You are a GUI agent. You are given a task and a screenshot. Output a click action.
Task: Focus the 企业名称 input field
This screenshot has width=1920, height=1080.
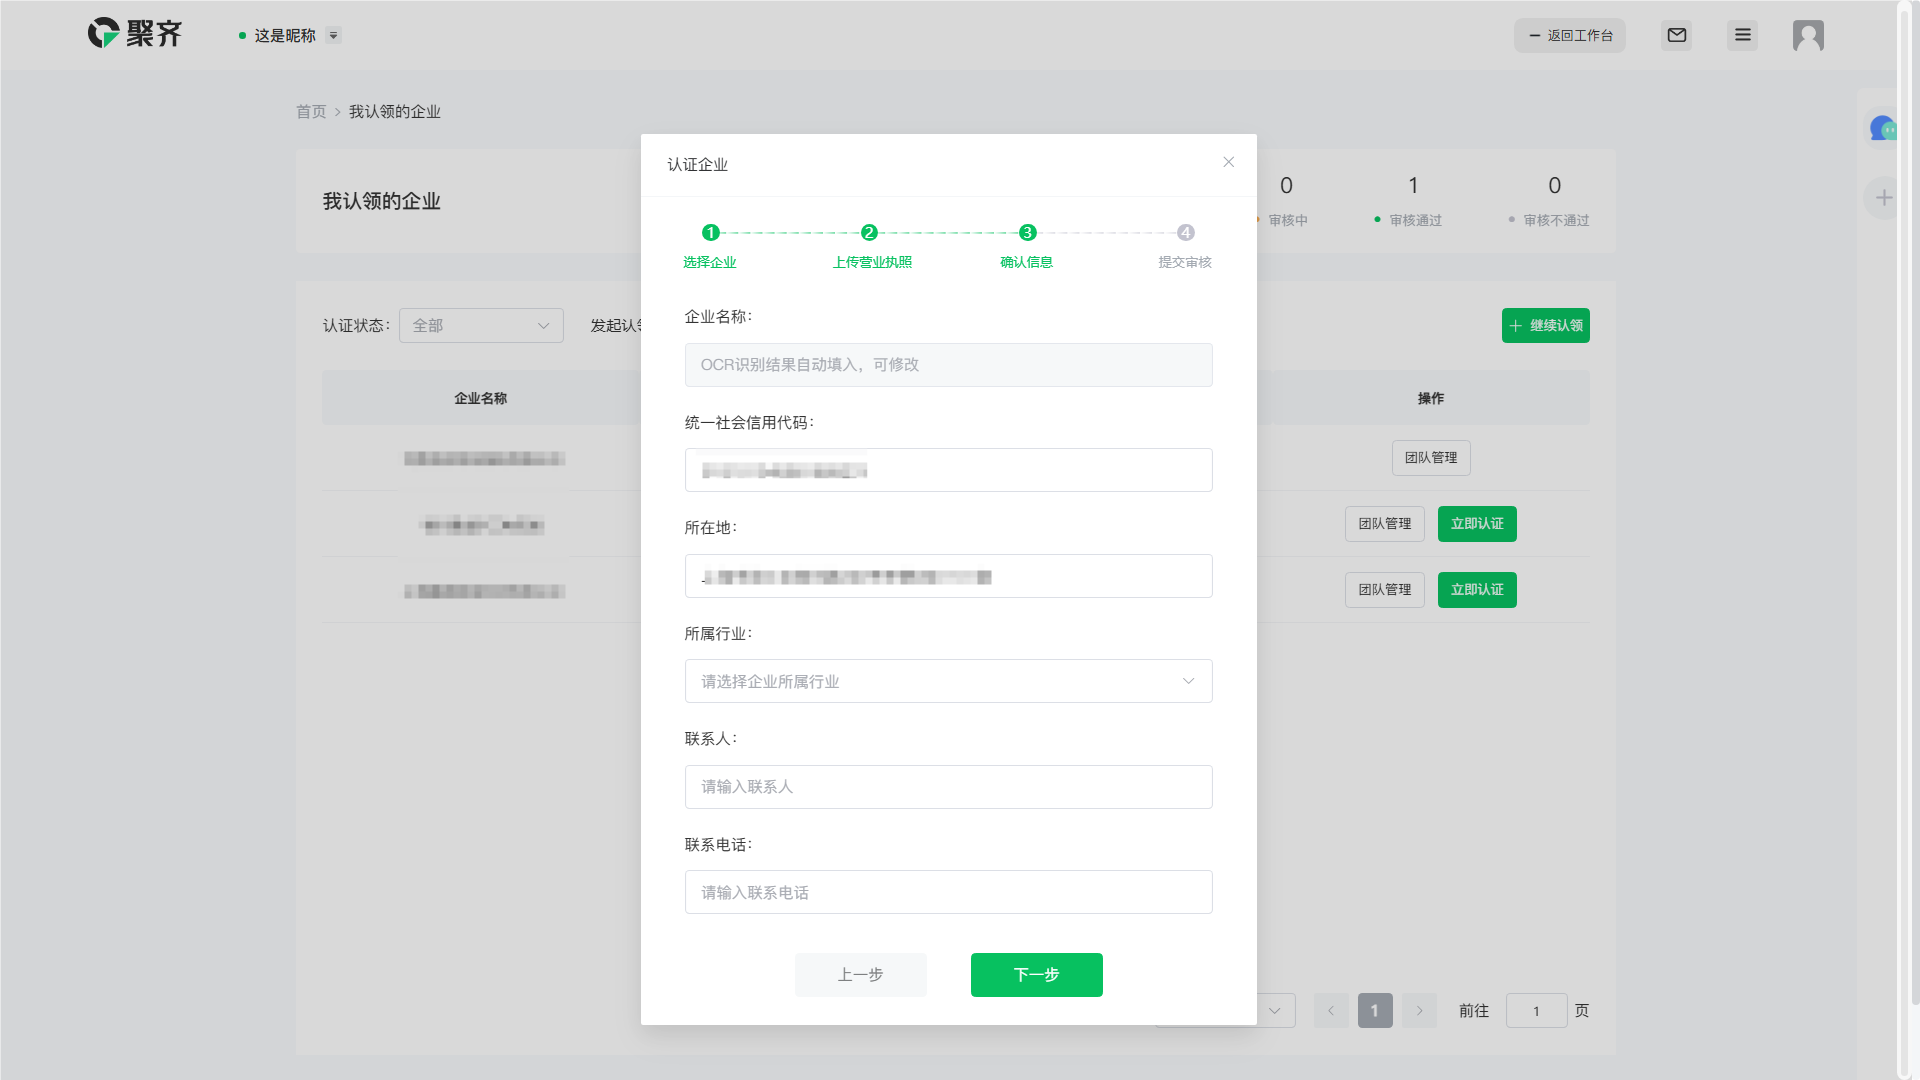pos(949,365)
